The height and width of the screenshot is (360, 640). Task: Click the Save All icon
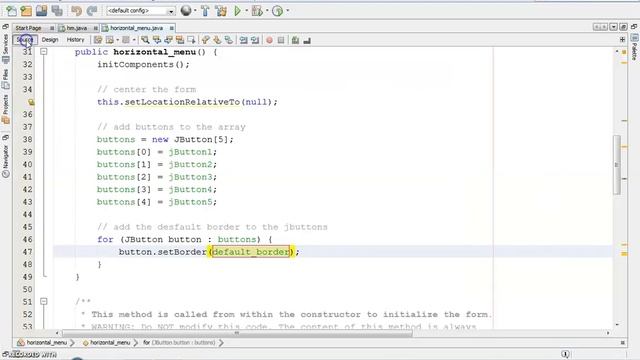(x=57, y=11)
